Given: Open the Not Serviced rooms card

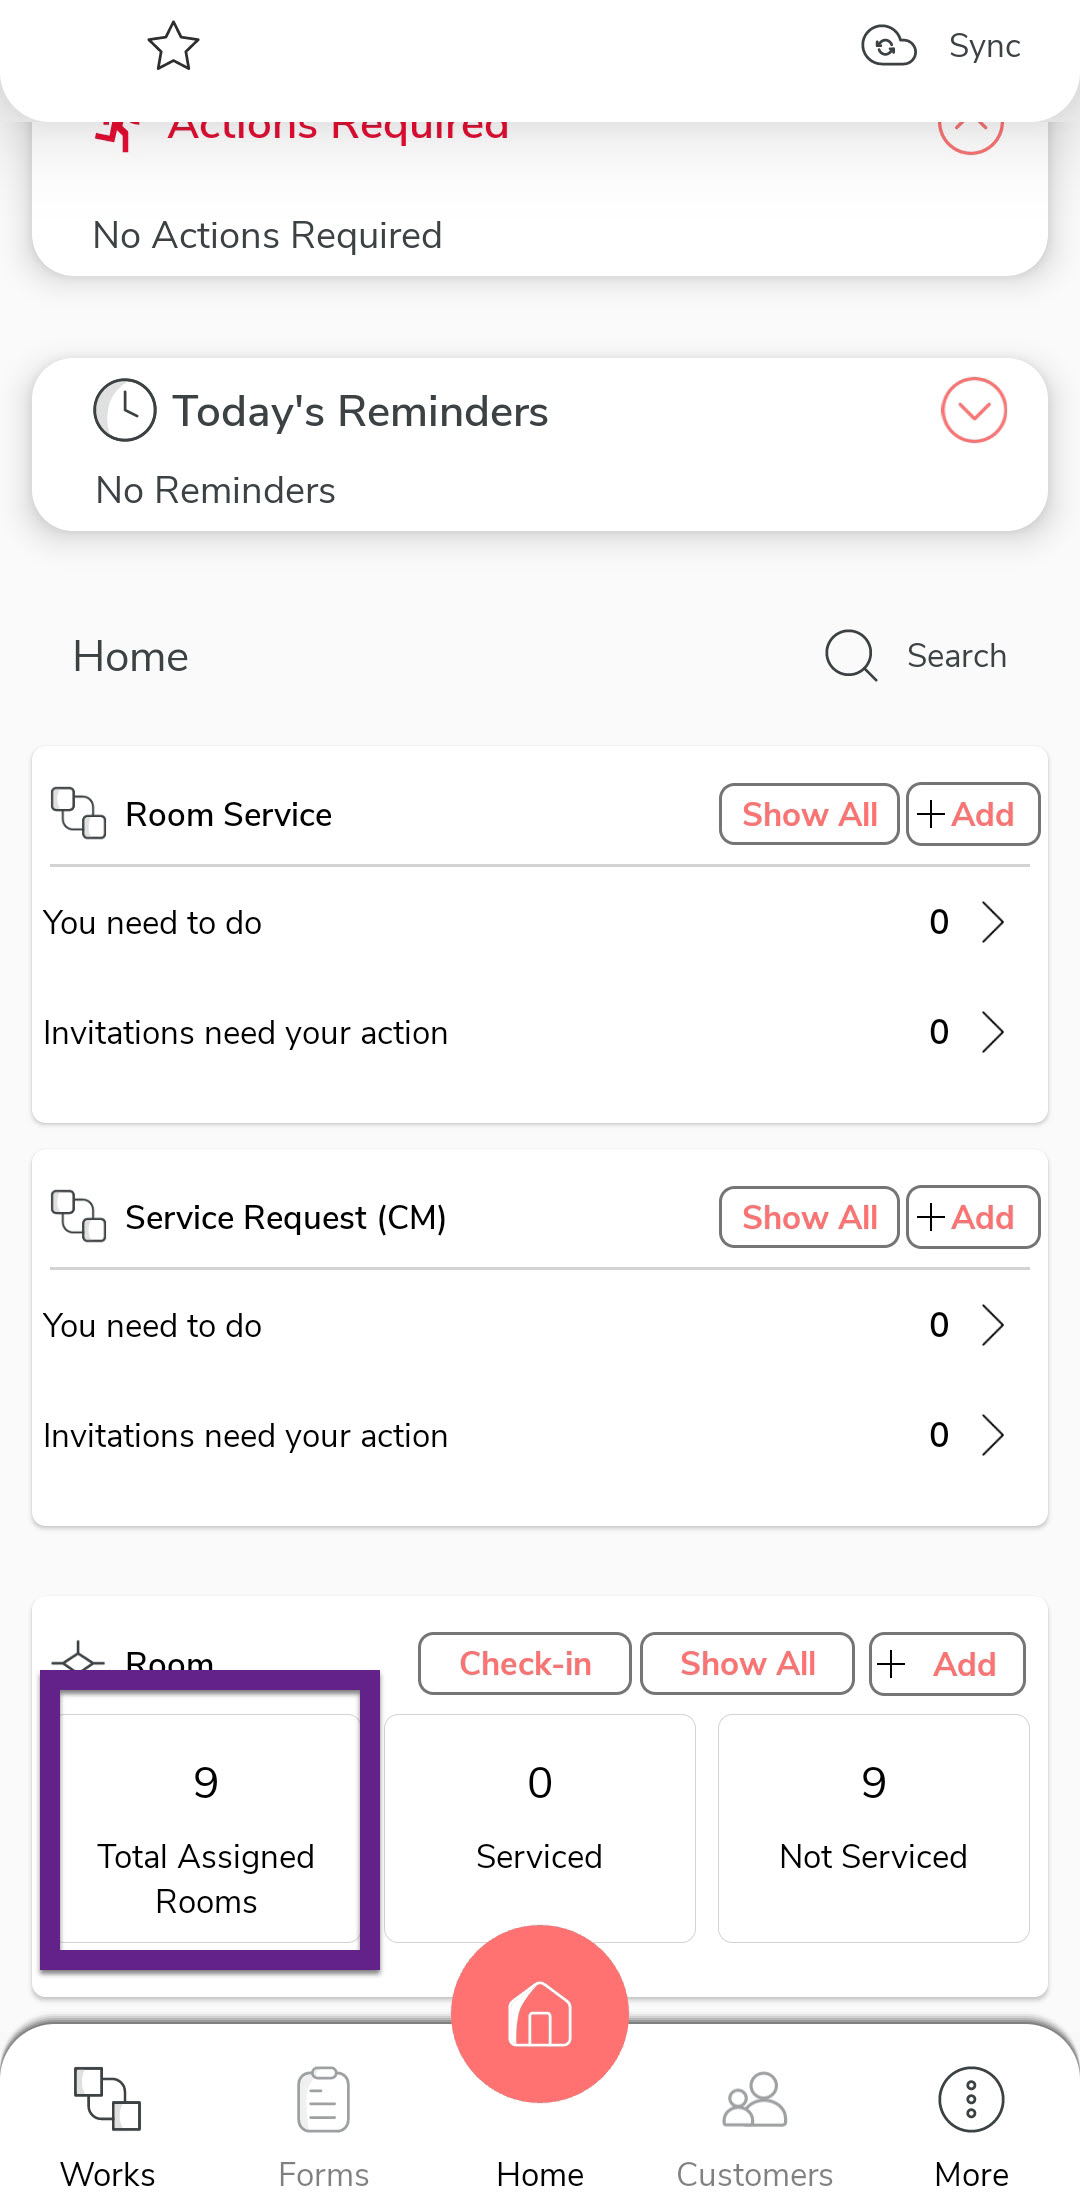Looking at the screenshot, I should pyautogui.click(x=873, y=1828).
